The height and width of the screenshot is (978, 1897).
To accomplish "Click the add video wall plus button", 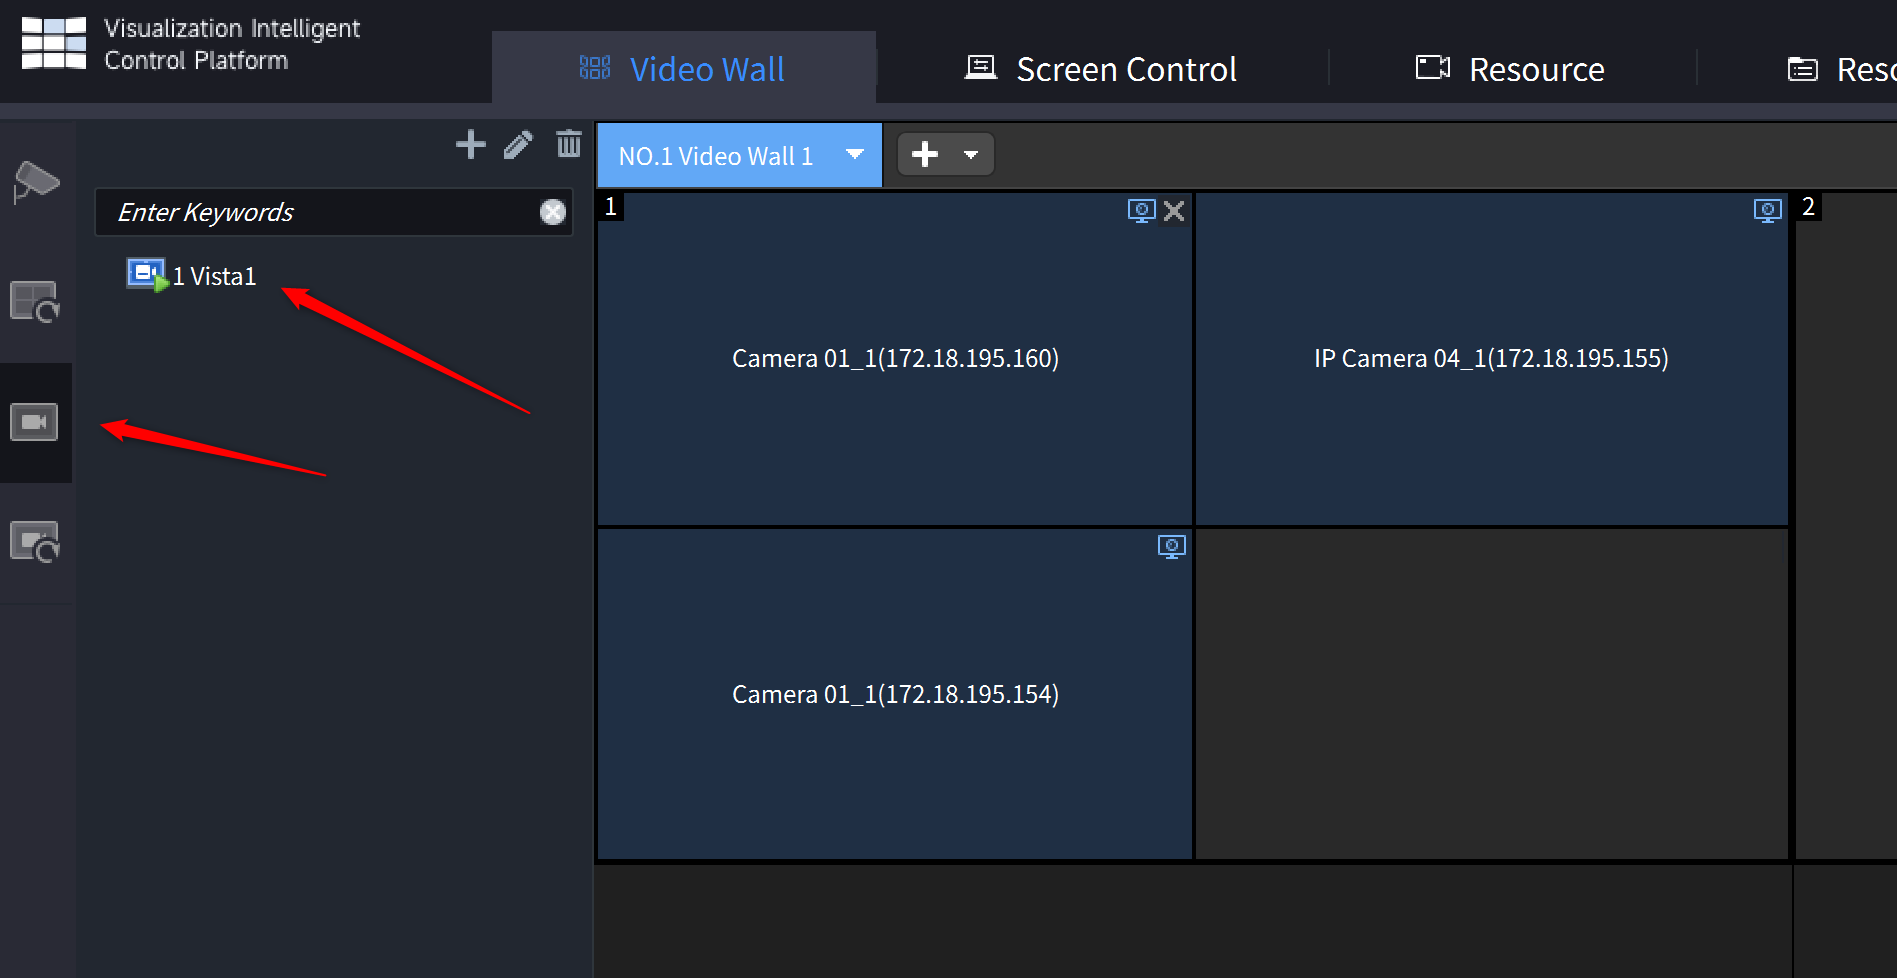I will (x=925, y=154).
